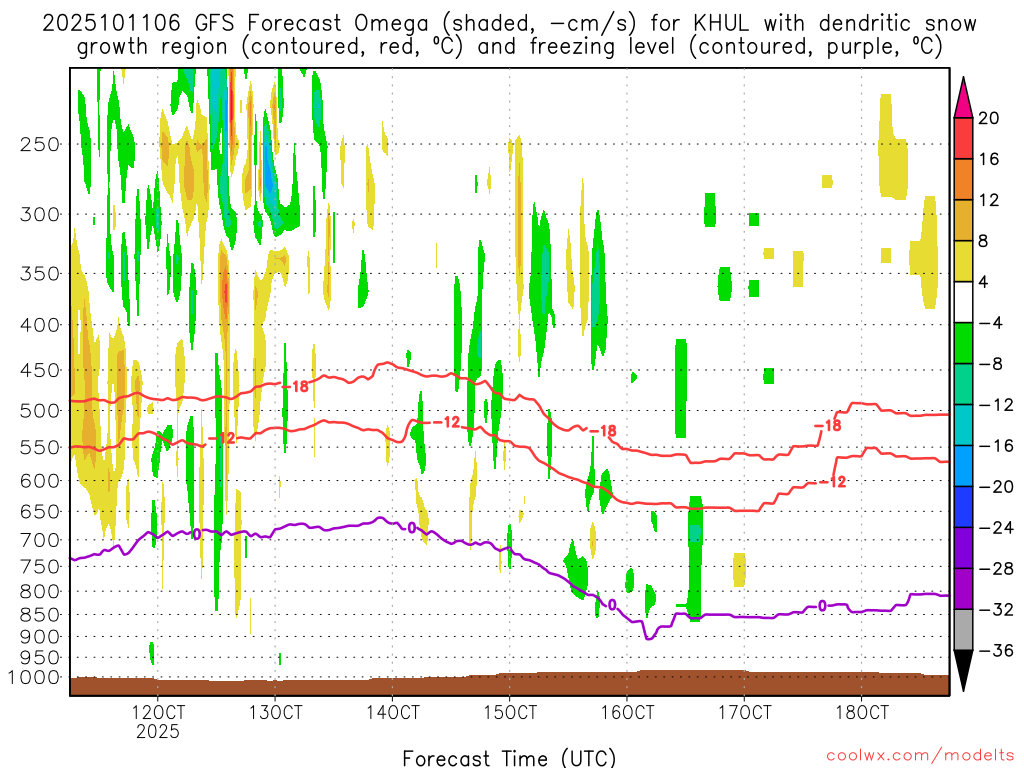Click the blue colorbar segment between -20 and -24

point(963,507)
